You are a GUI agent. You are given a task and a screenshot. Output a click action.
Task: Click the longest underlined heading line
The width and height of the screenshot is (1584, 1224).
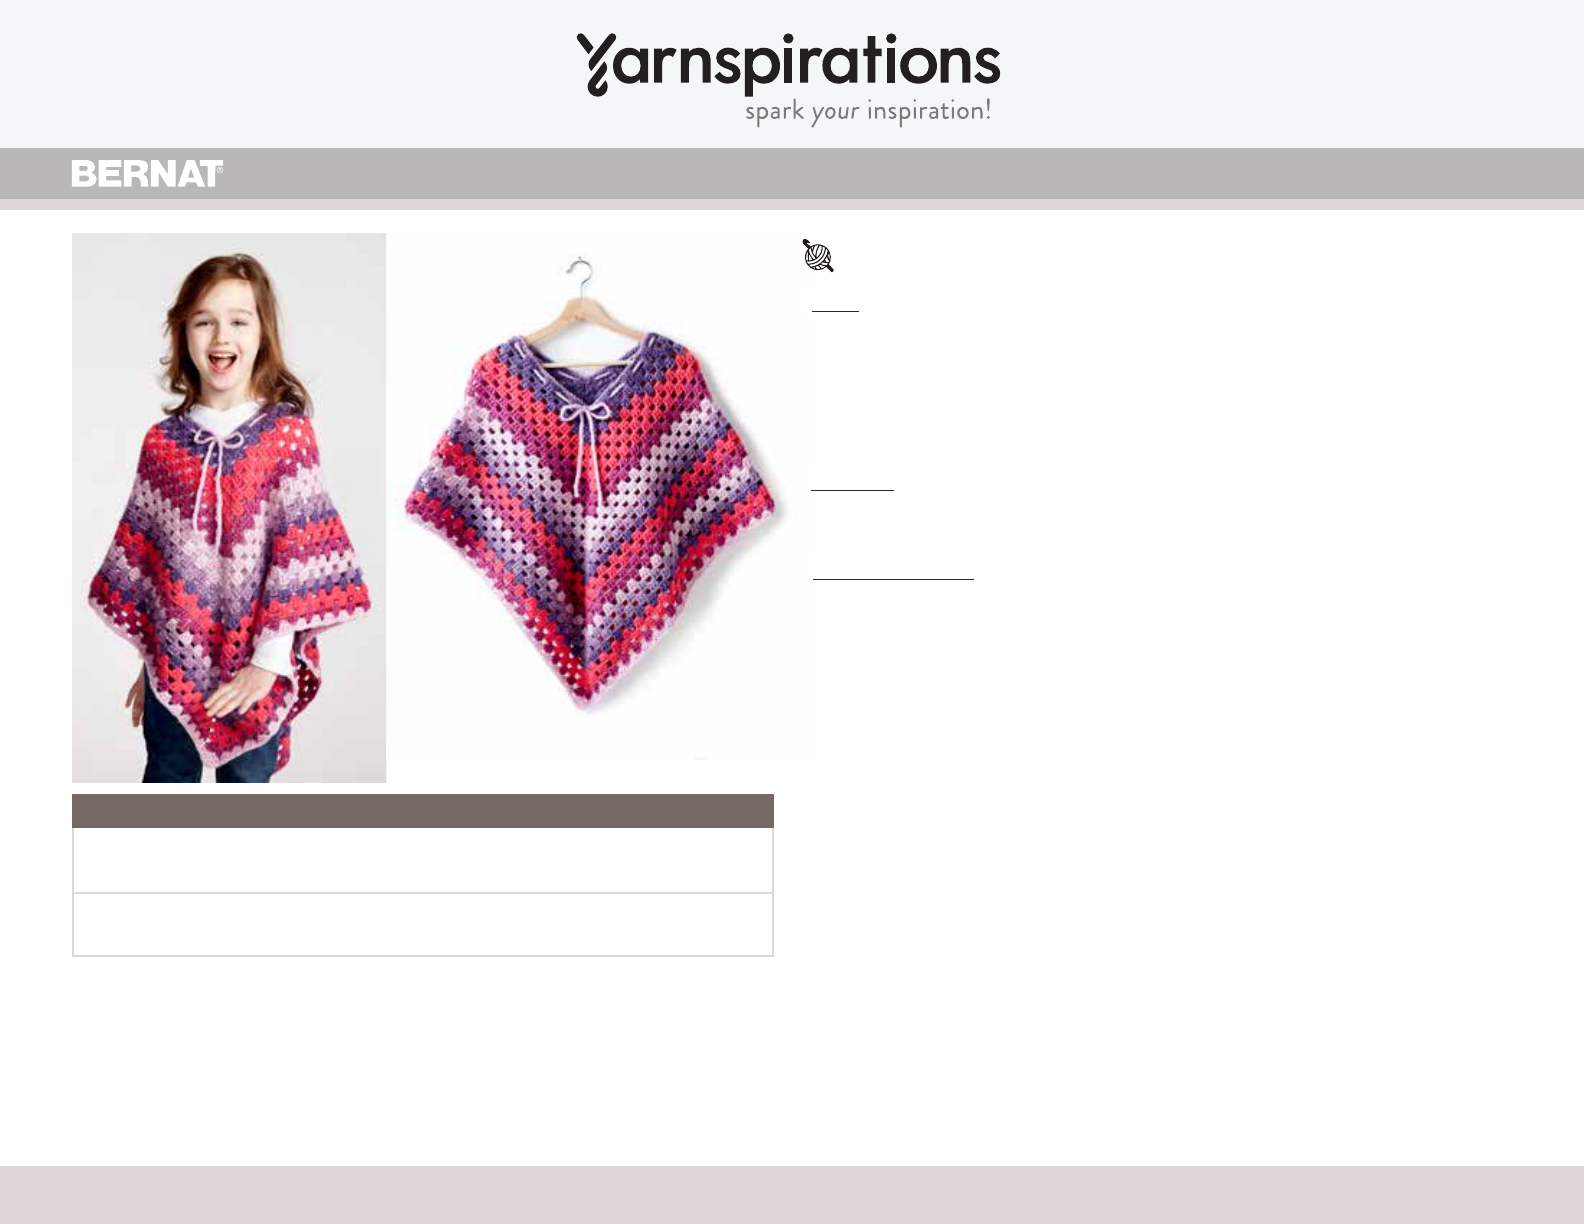[x=893, y=579]
